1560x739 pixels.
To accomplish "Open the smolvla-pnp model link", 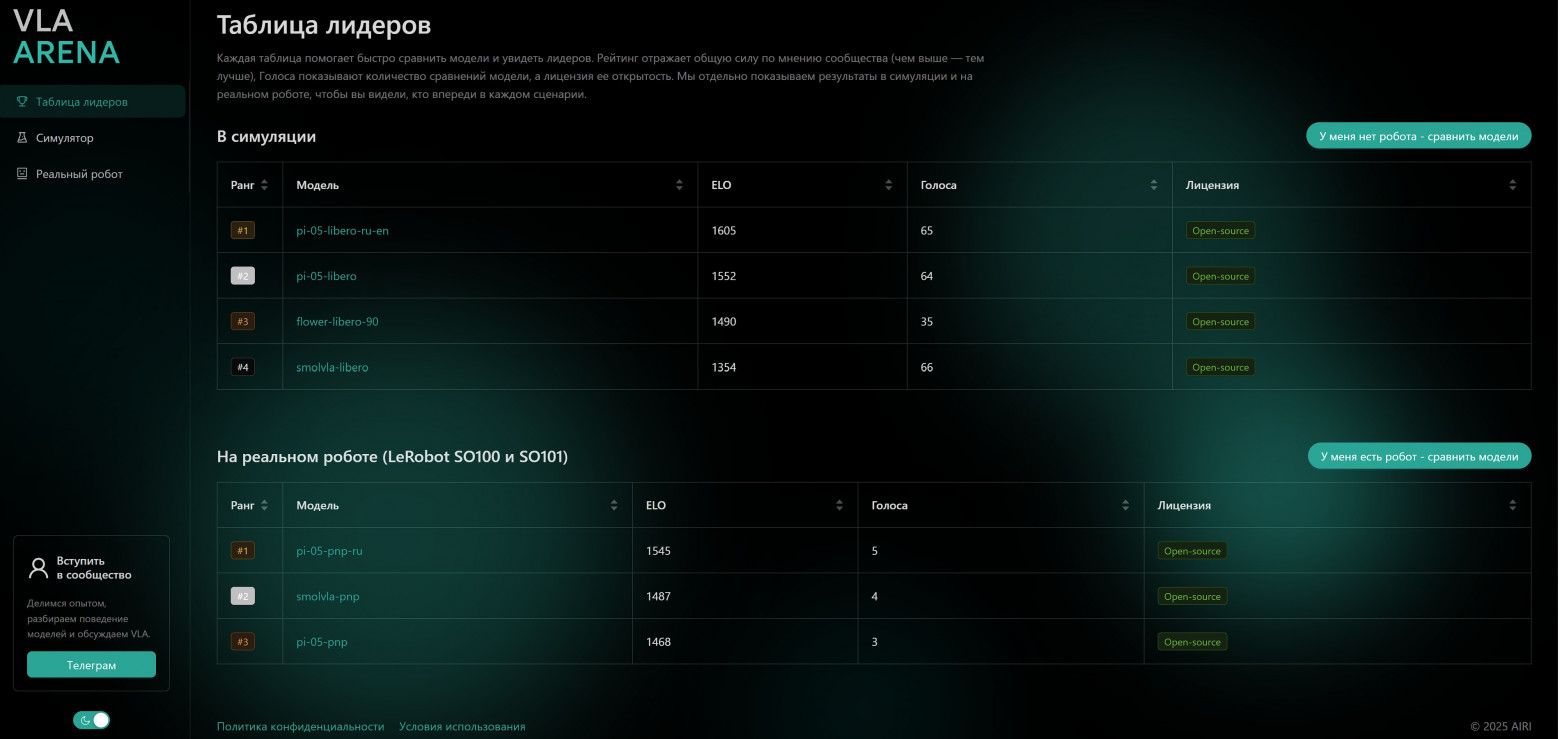I will coord(328,597).
